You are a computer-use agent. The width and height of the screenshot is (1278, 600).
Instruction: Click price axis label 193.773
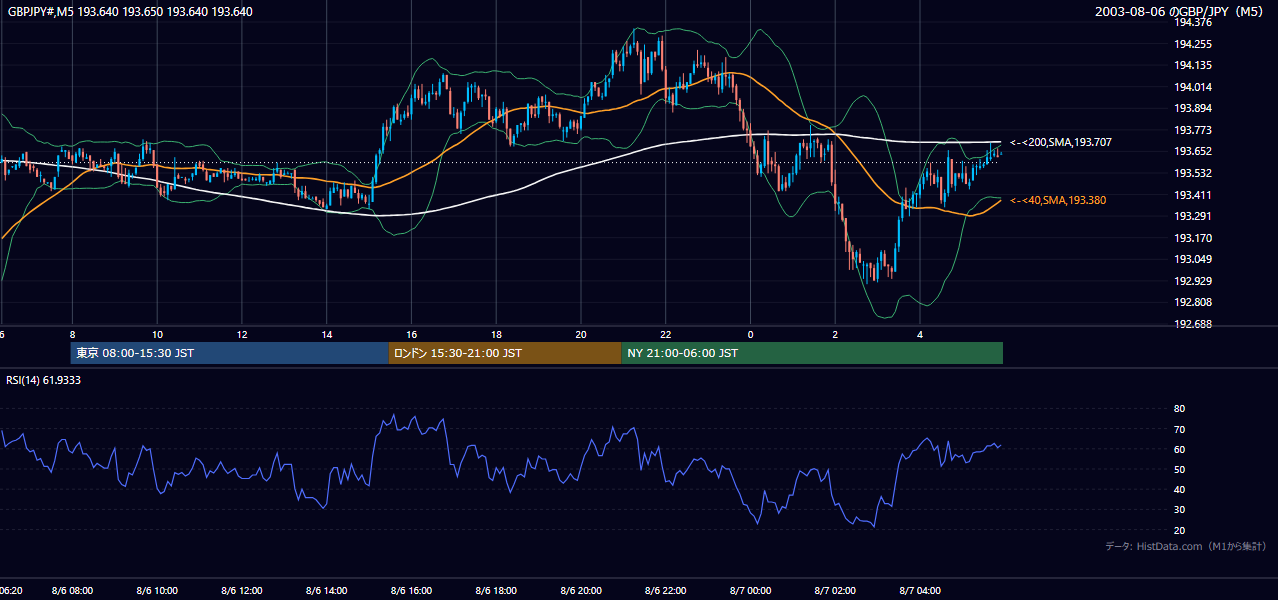pos(1193,130)
